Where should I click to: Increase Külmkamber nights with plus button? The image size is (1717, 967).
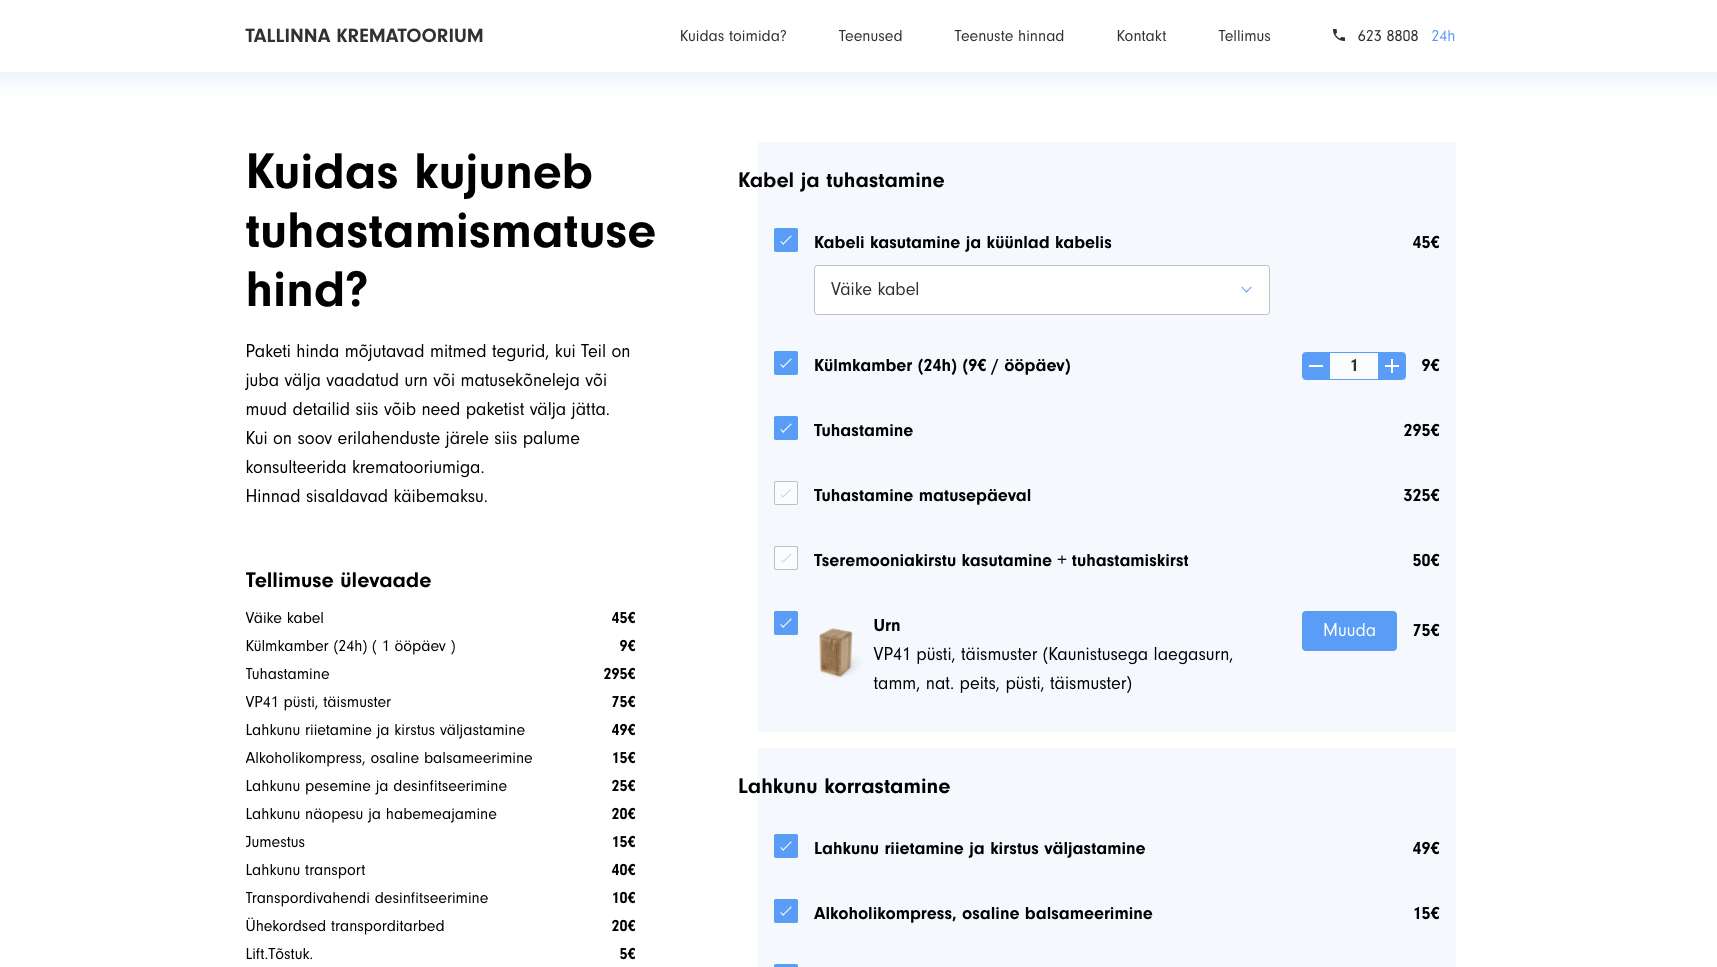[x=1391, y=366]
